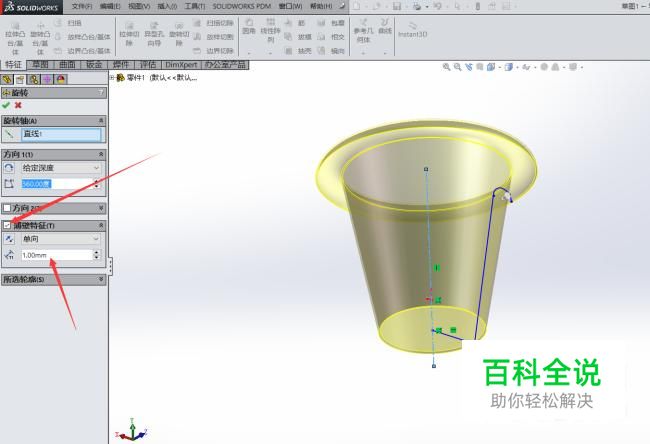Cancel the revolve with red X
This screenshot has height=444, width=650.
pos(18,105)
